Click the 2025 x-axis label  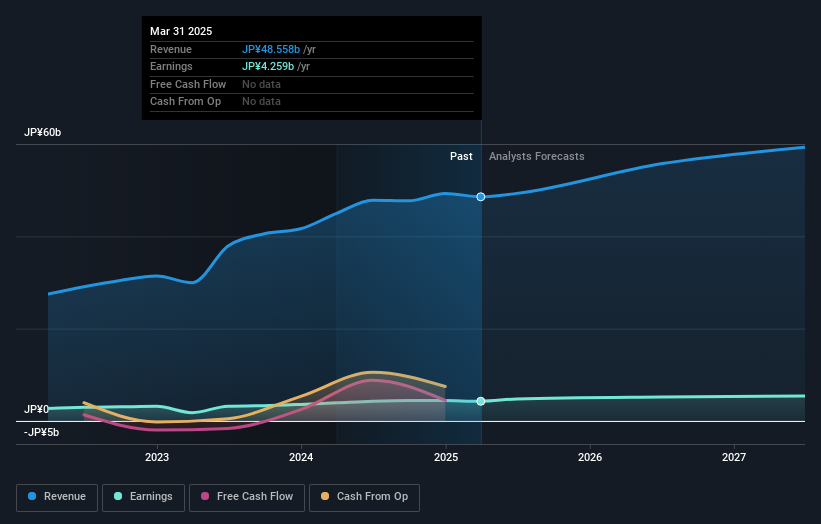tap(446, 457)
